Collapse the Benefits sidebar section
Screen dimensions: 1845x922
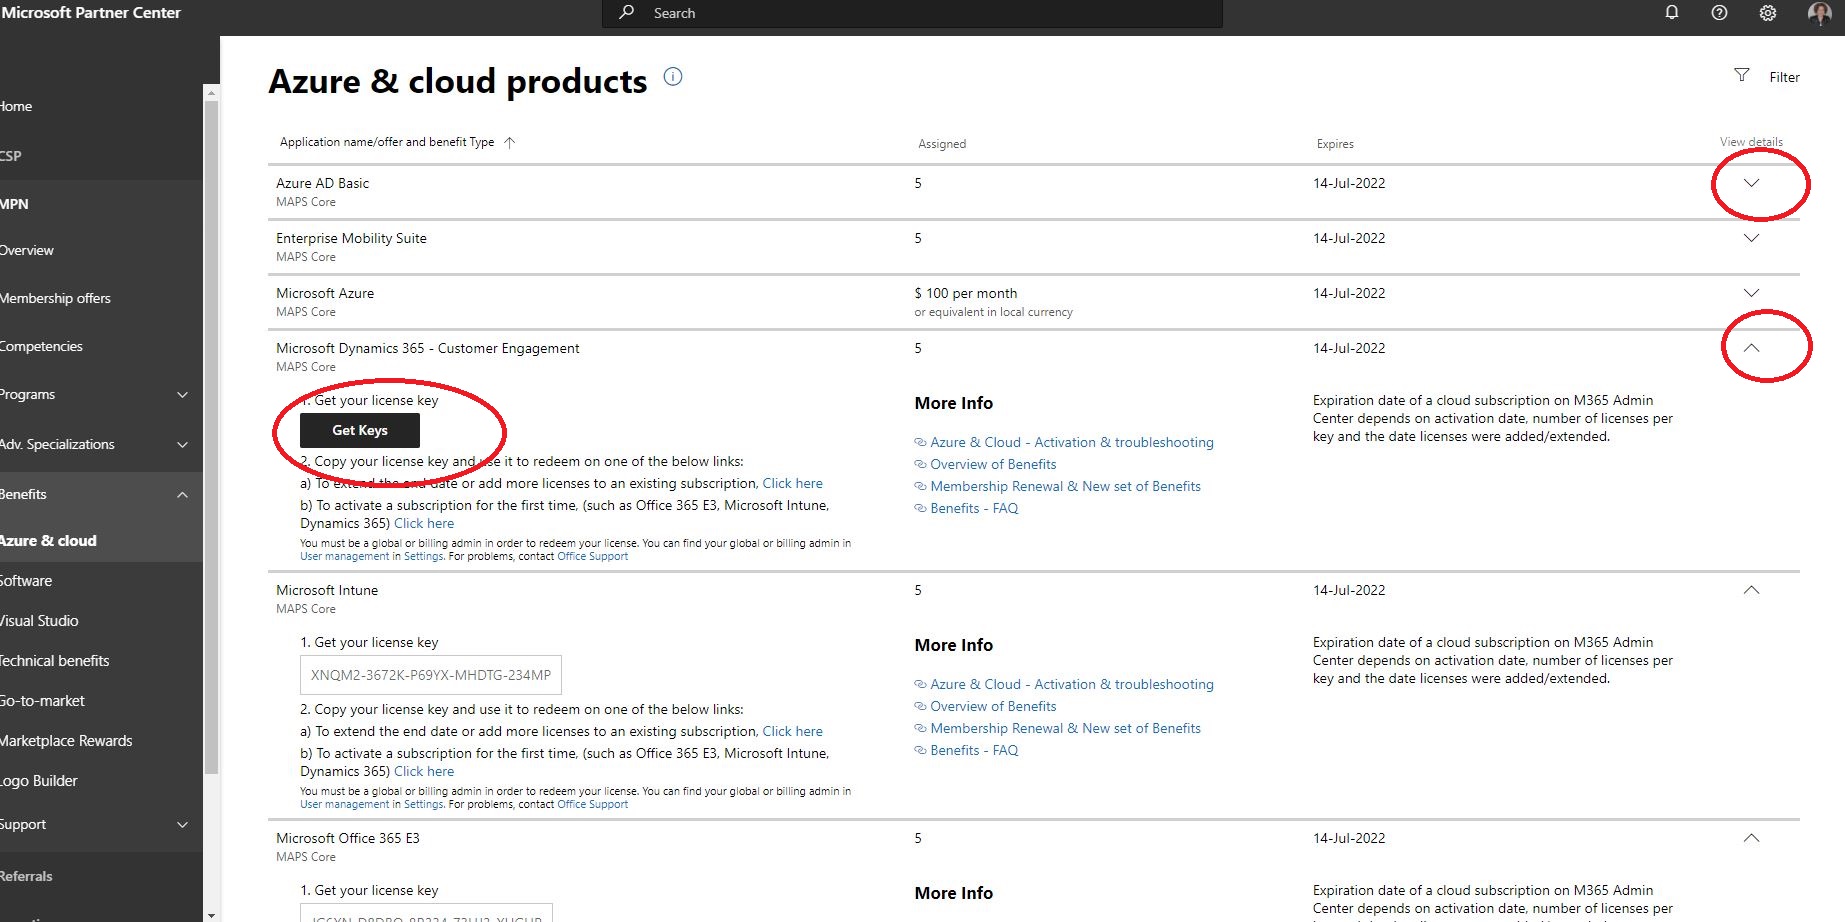tap(182, 495)
